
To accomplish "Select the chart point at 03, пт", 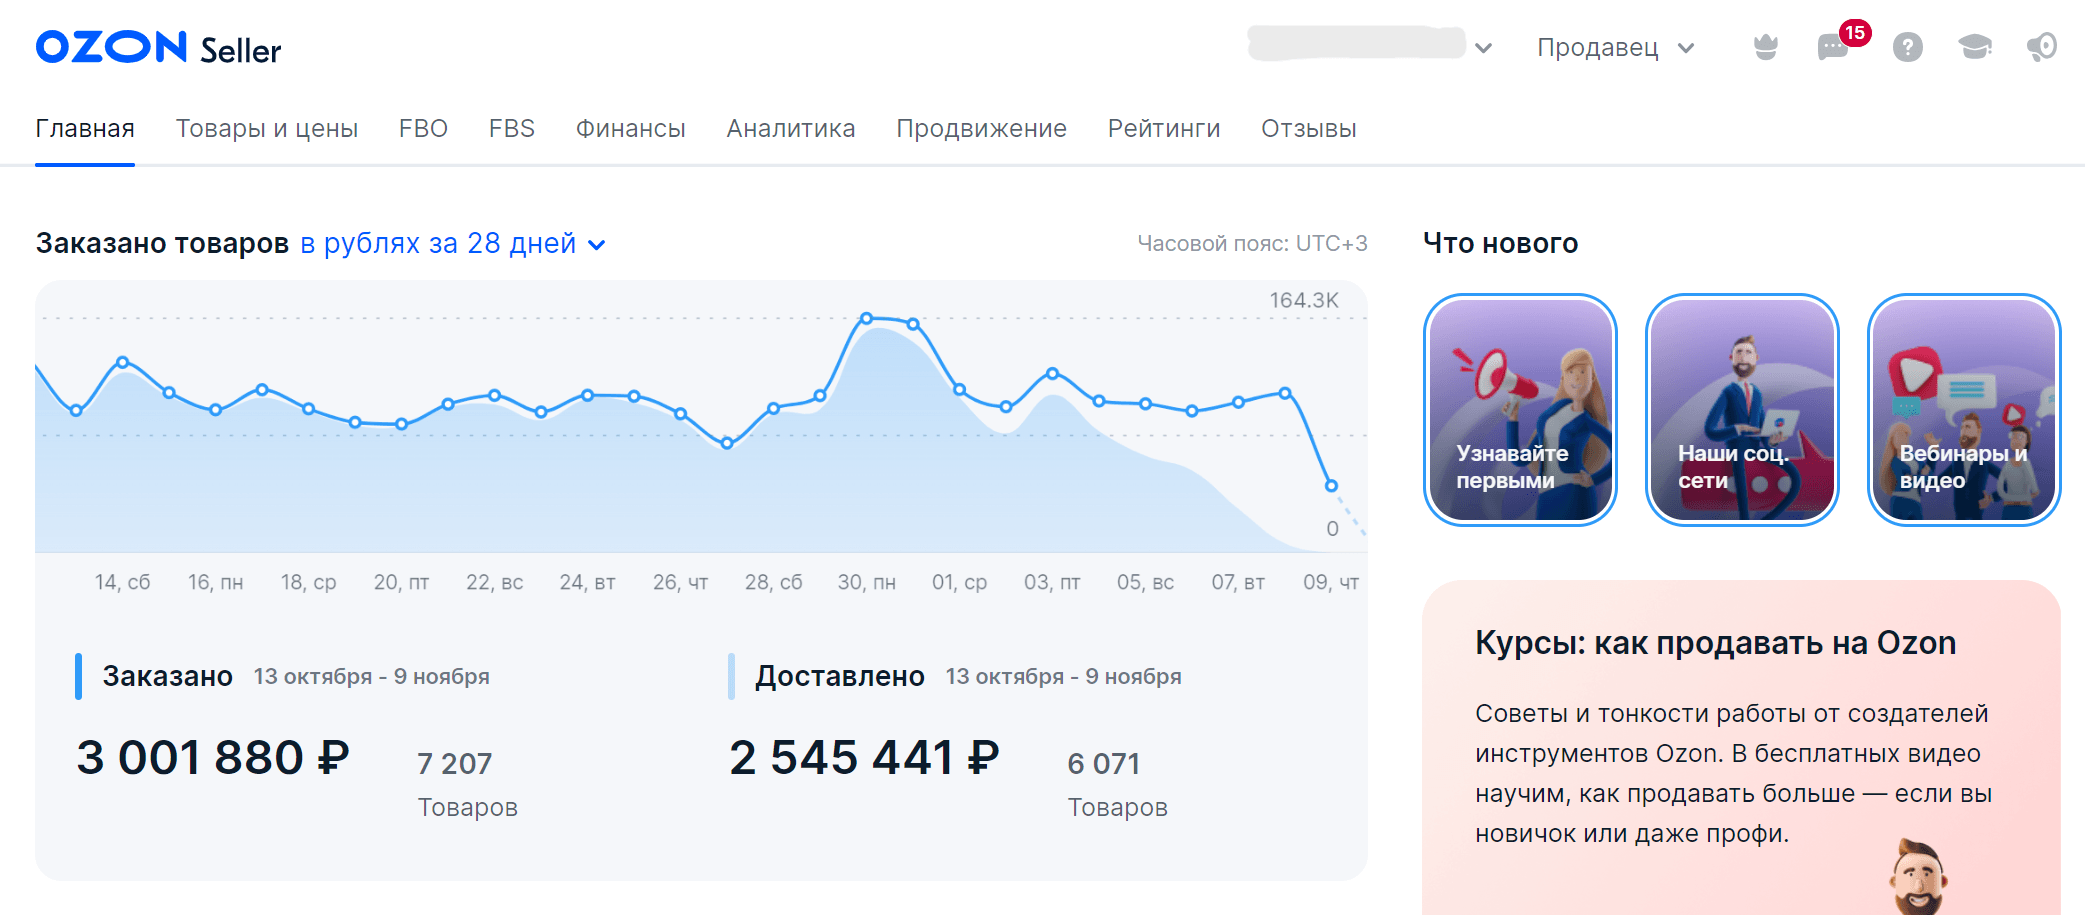I will pos(1052,373).
